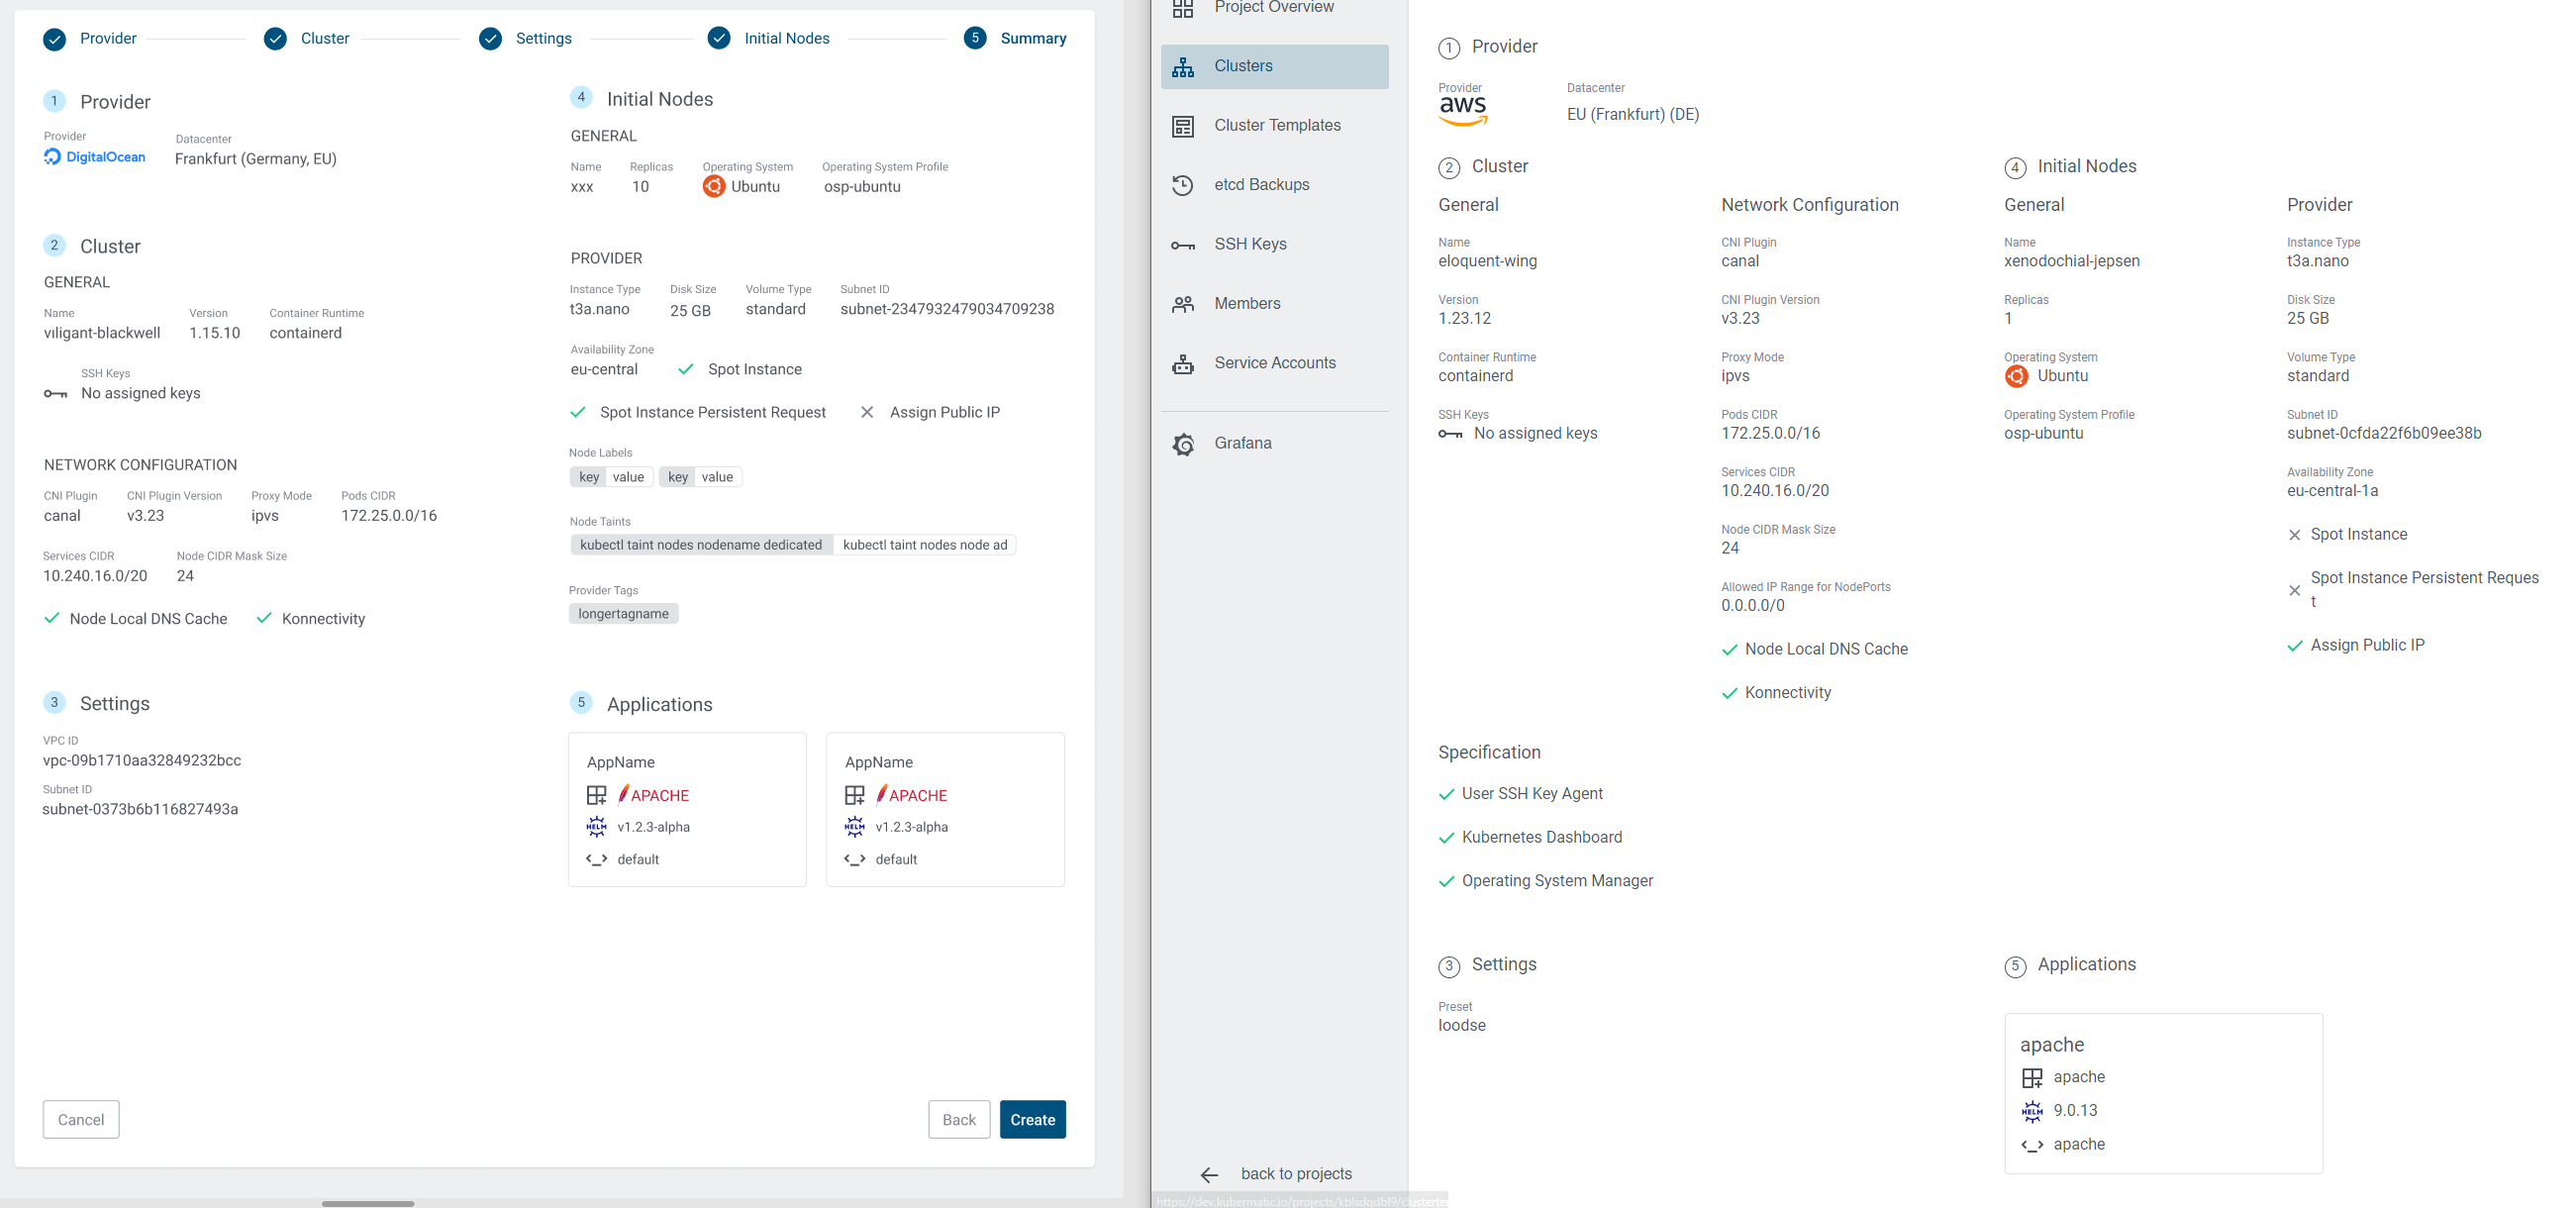Click the Ubuntu icon beside xenodochial-jepsen nodes
This screenshot has width=2576, height=1208.
[x=2016, y=376]
